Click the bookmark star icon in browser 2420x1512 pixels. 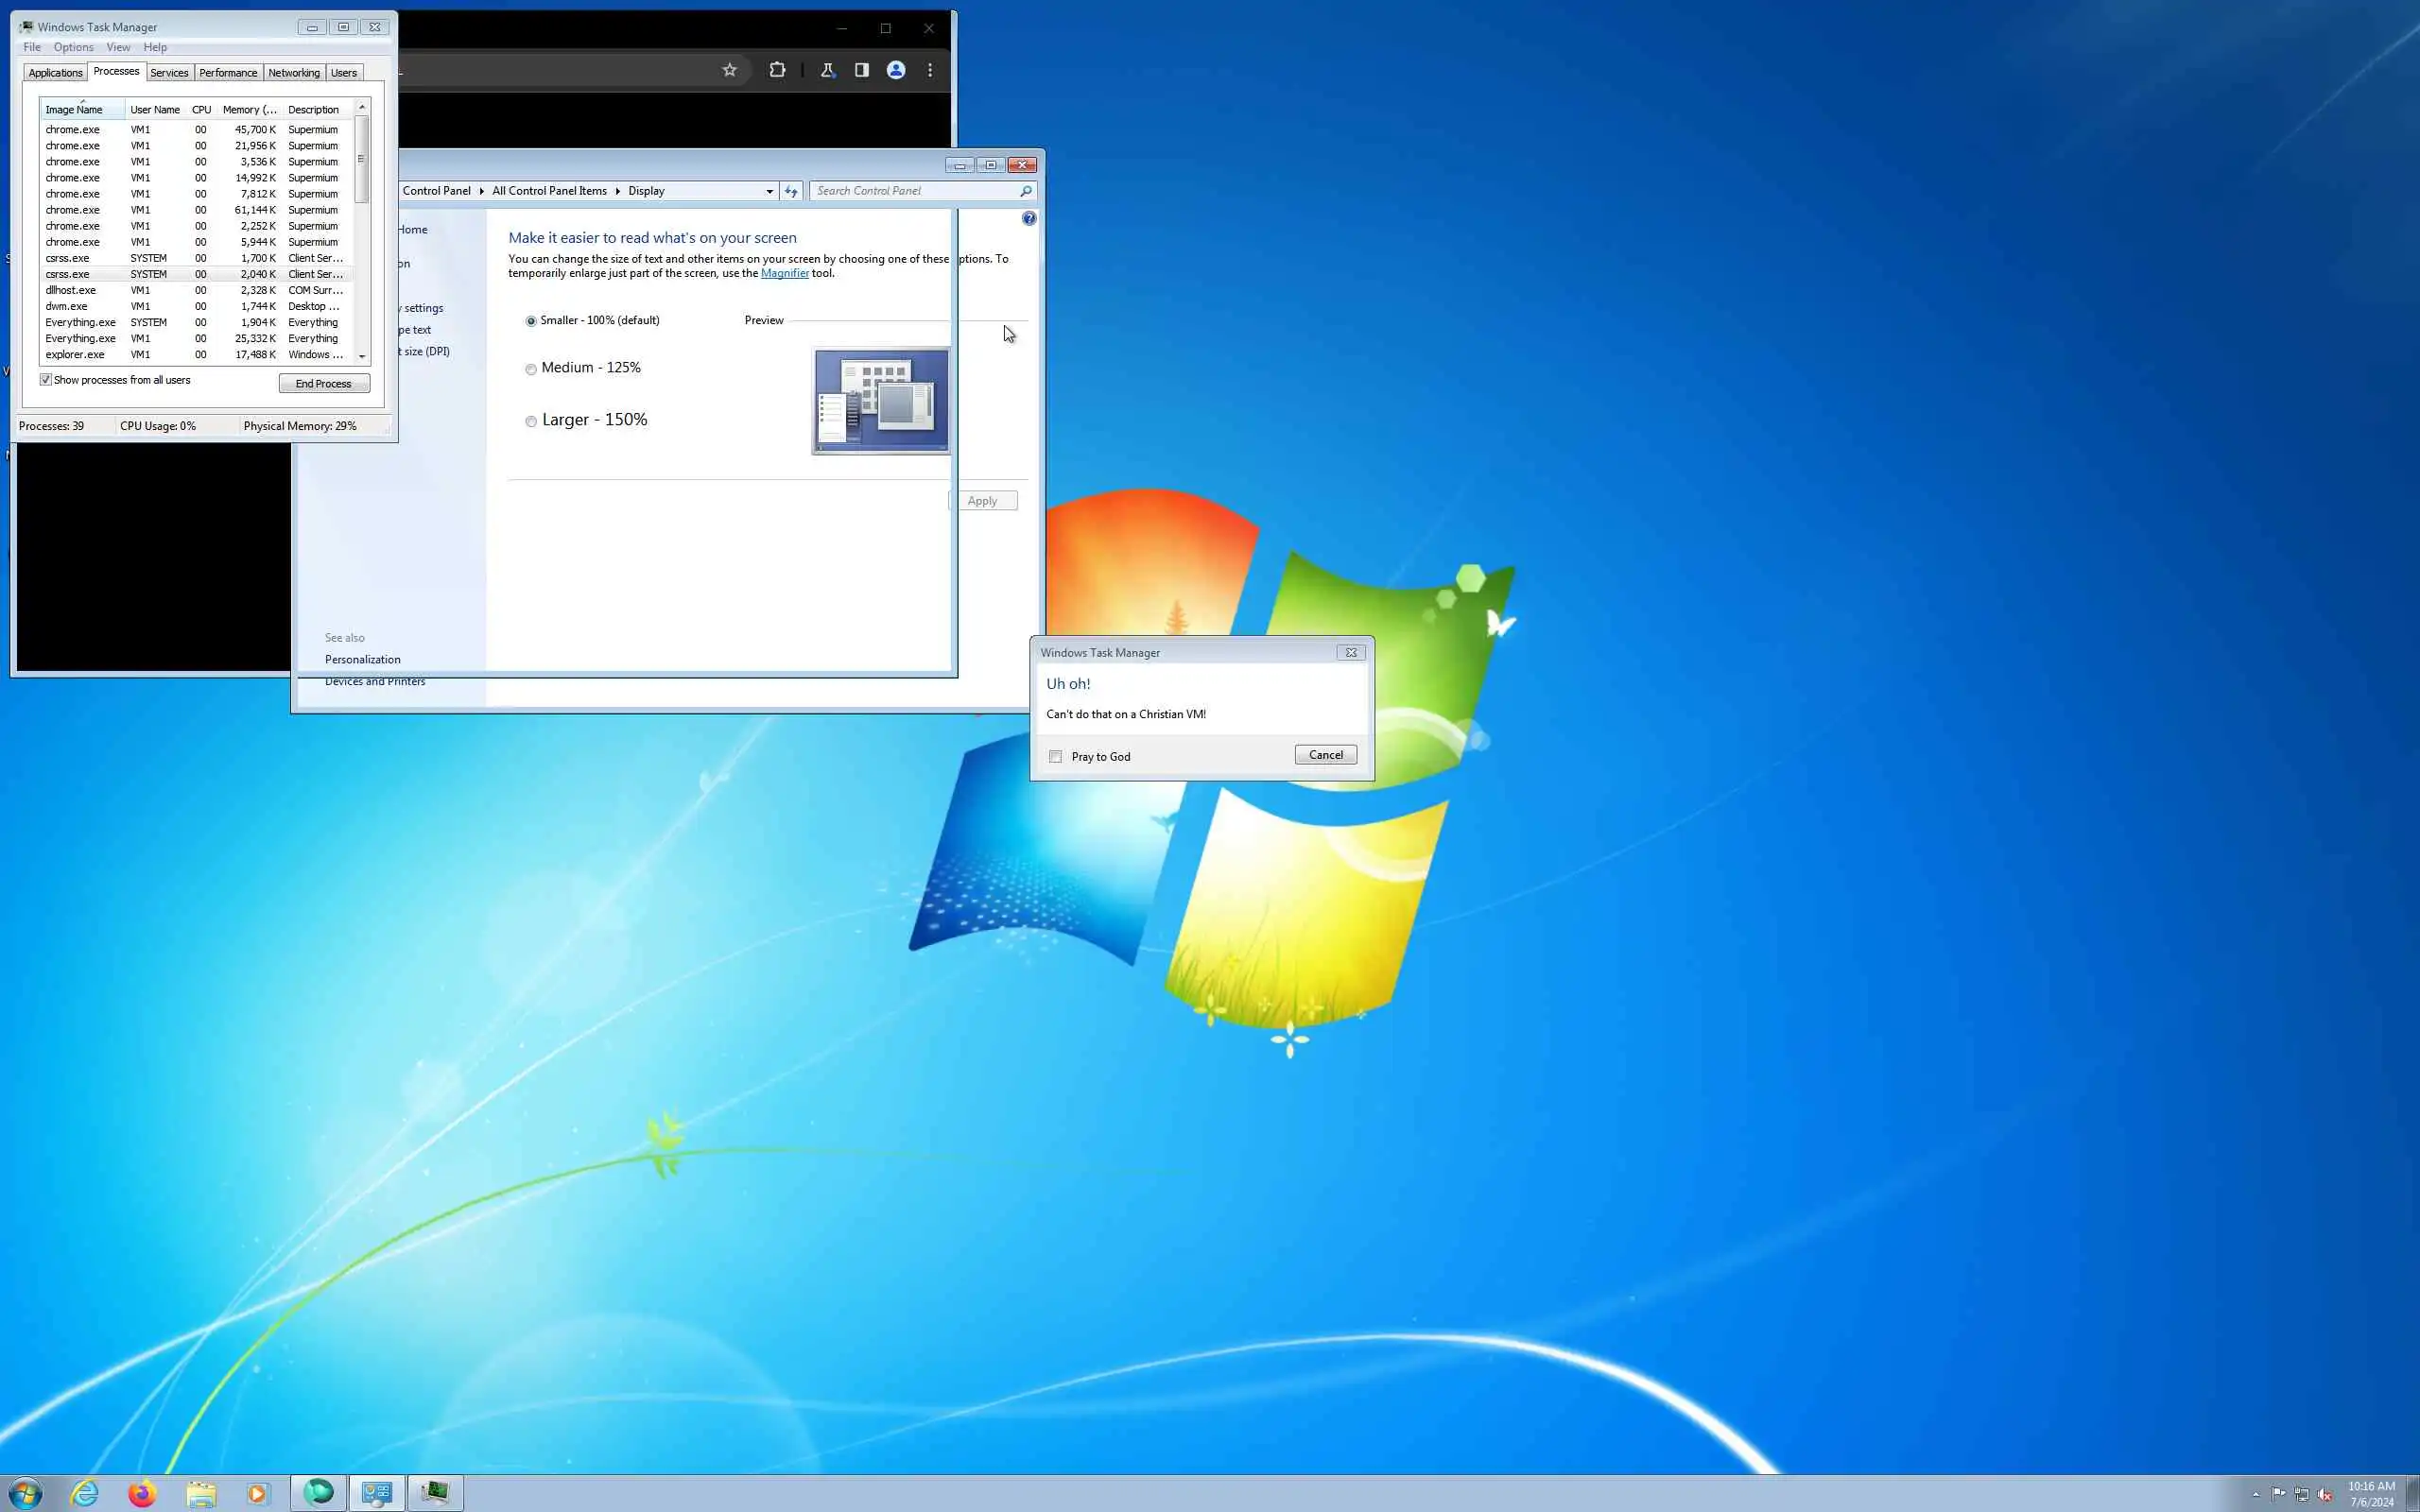(x=729, y=70)
